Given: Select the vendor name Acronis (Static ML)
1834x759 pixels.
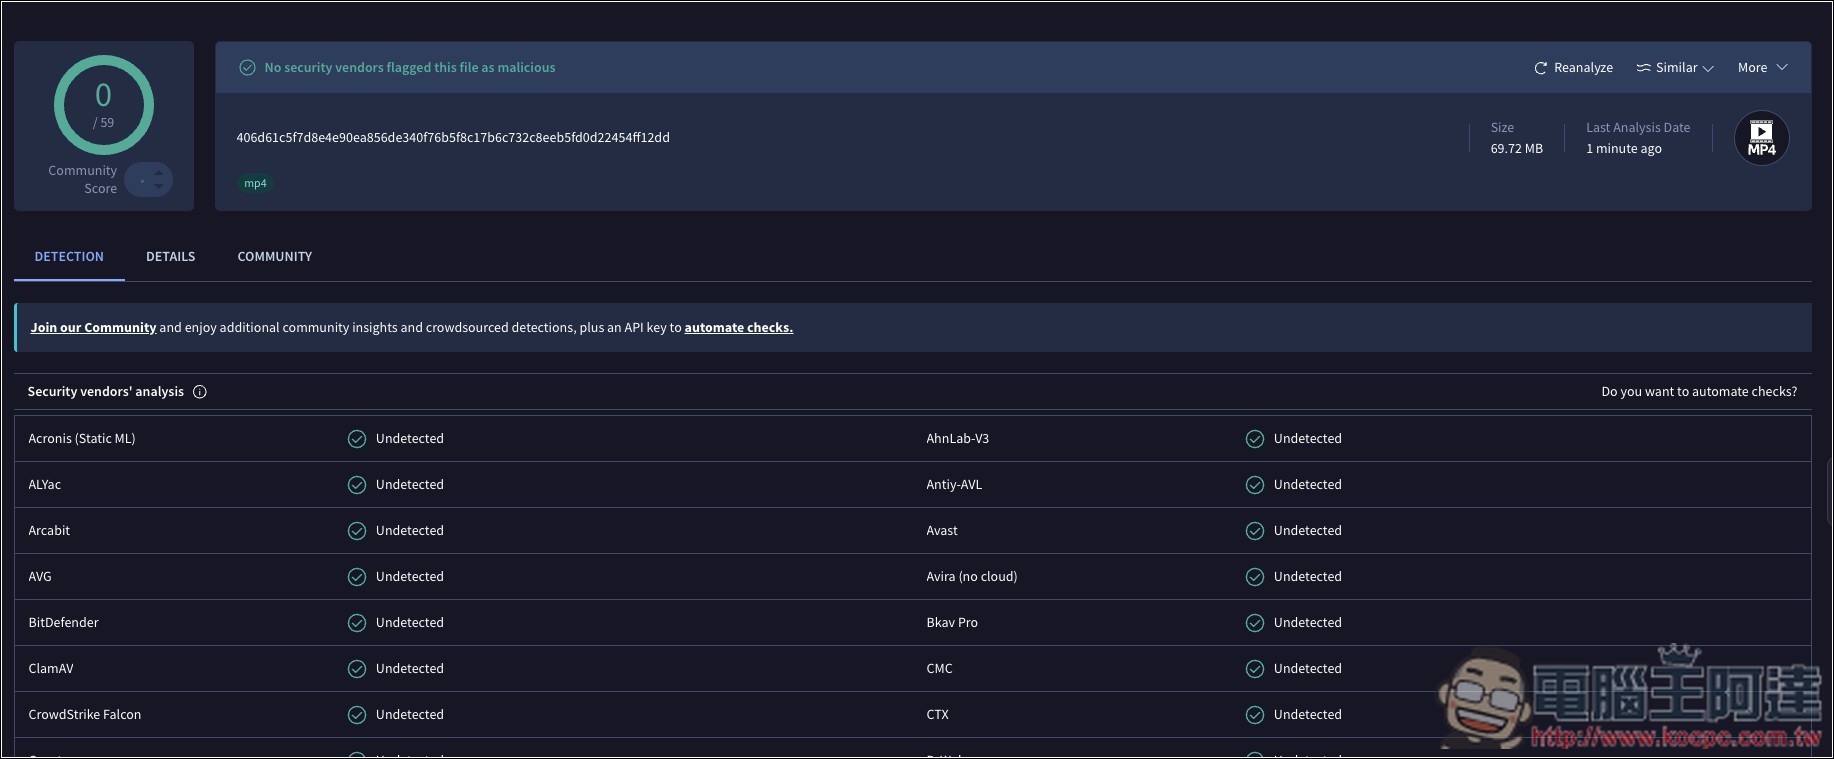Looking at the screenshot, I should tap(82, 439).
